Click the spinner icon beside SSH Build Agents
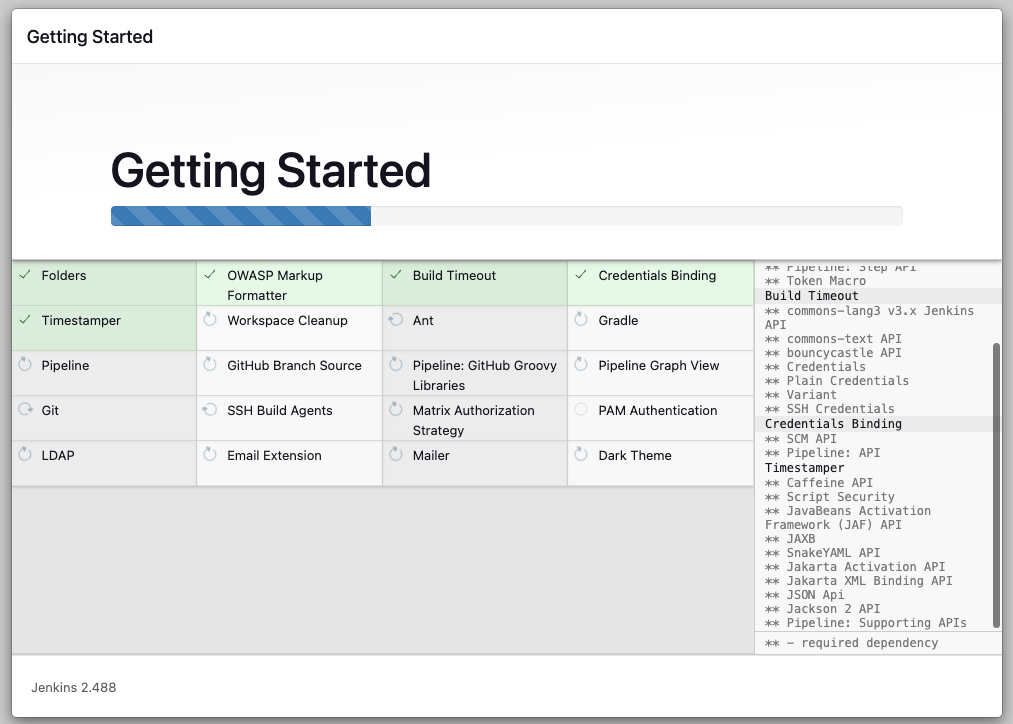 pyautogui.click(x=210, y=409)
